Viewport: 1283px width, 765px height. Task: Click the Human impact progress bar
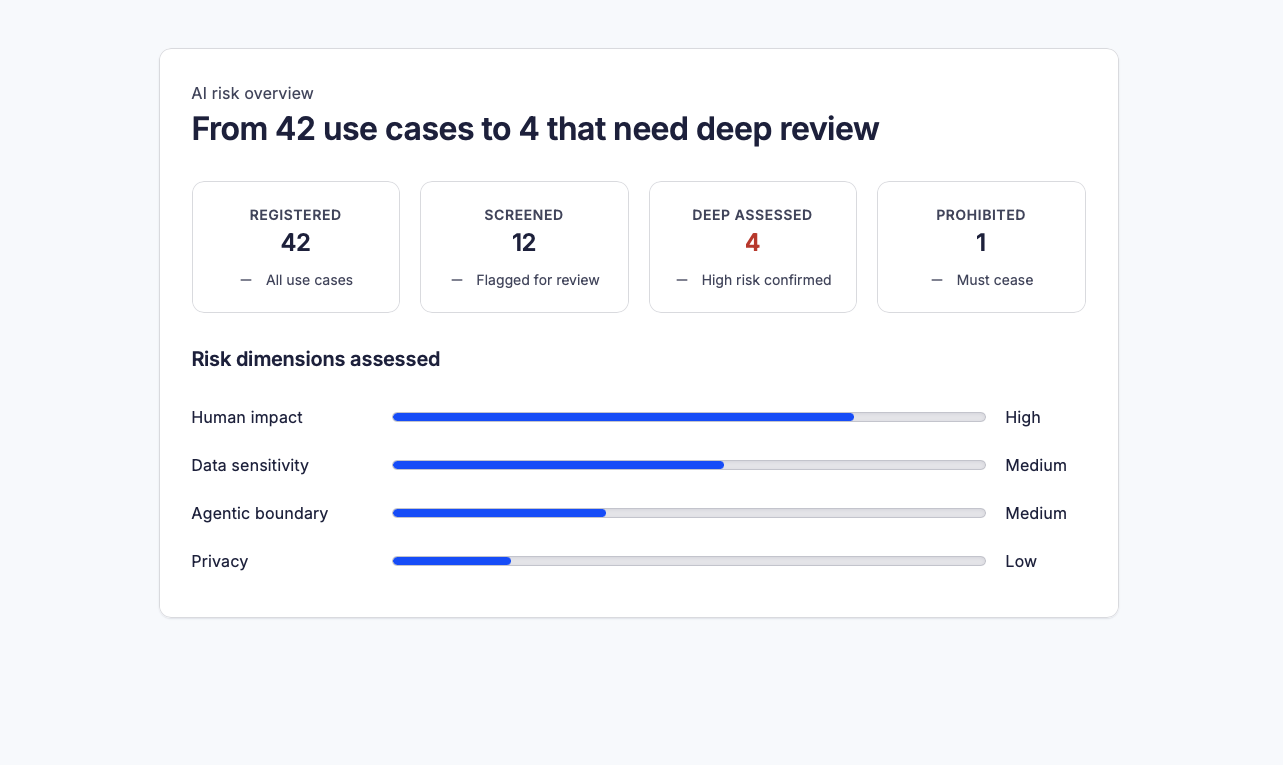click(689, 417)
